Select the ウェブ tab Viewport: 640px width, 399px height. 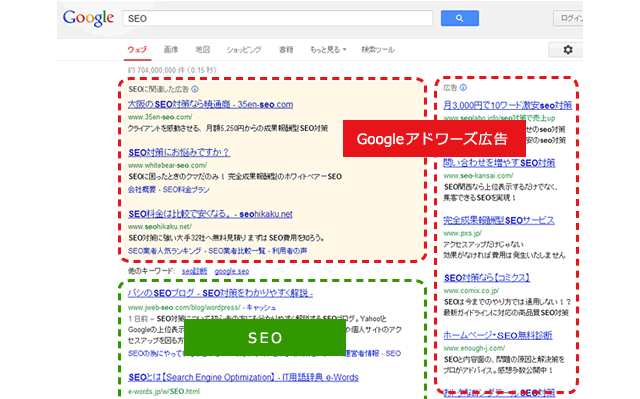pos(137,50)
